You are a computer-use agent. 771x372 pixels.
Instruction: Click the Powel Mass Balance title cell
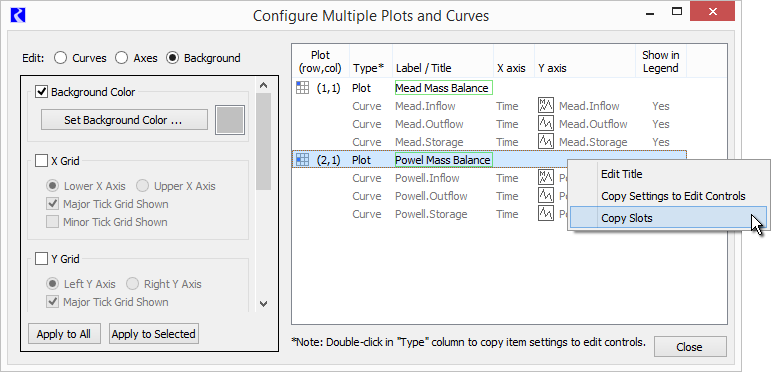coord(444,160)
